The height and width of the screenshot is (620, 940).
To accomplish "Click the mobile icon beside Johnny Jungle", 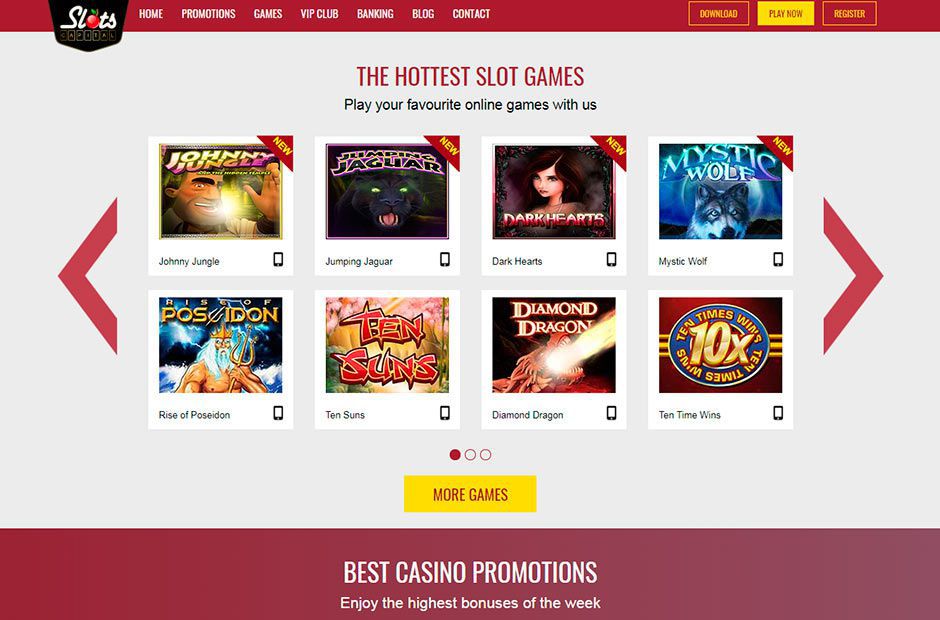I will tap(278, 259).
